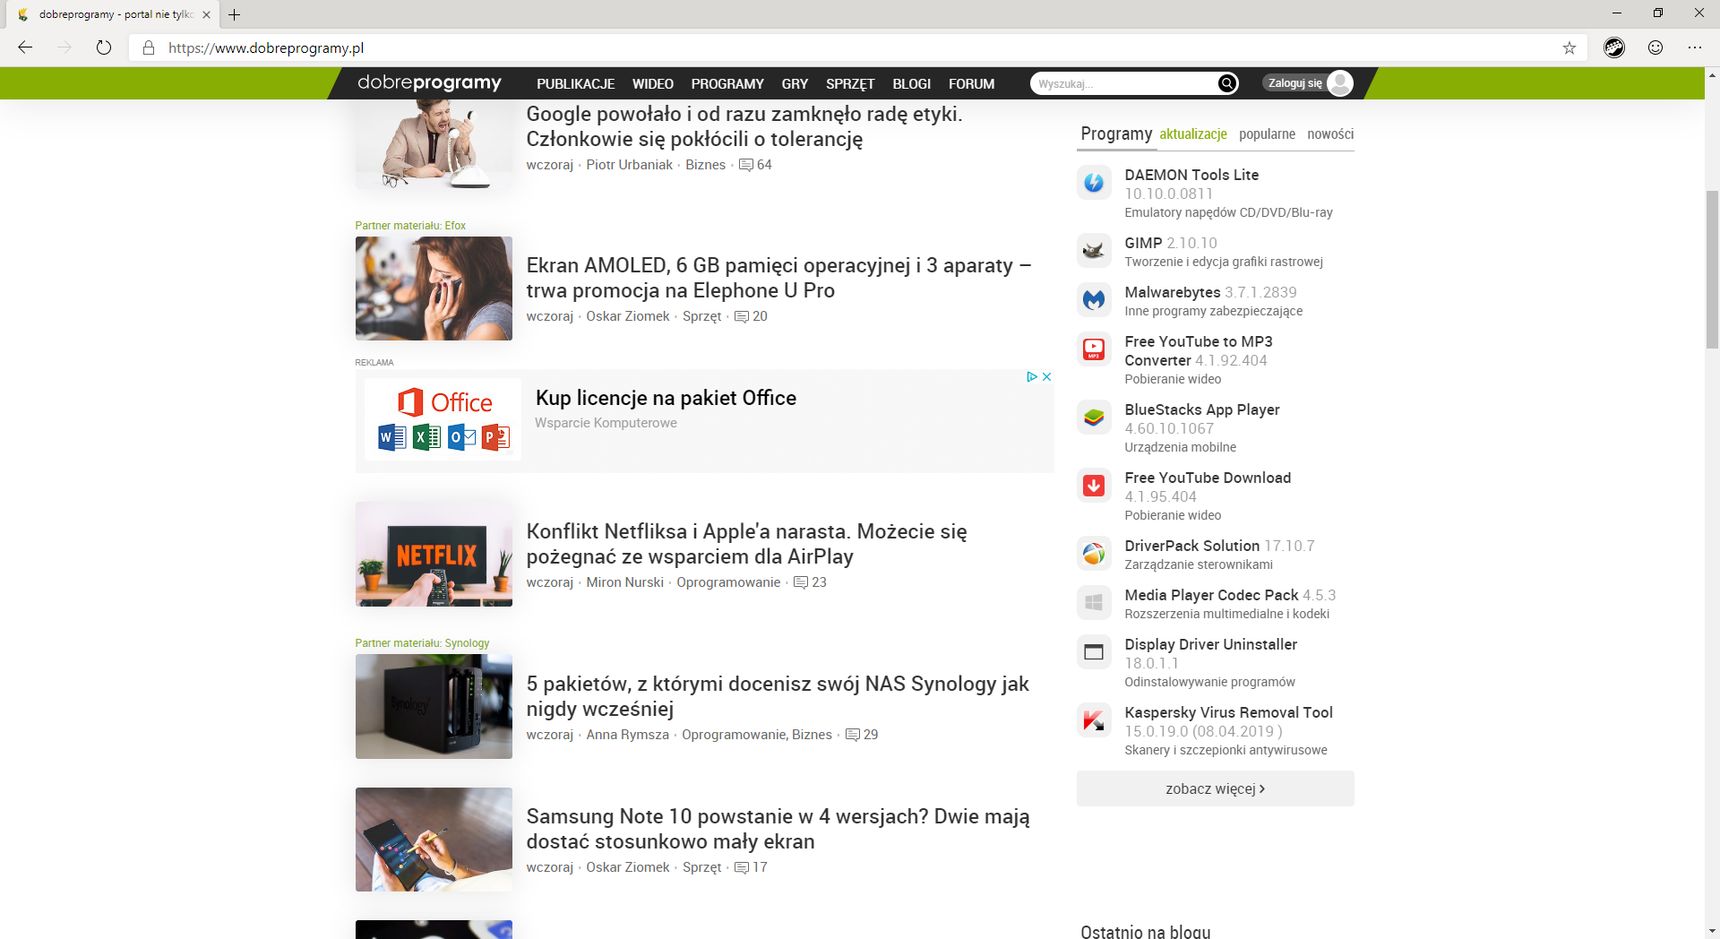
Task: Click author Piotr Urbaniak
Action: pyautogui.click(x=629, y=165)
